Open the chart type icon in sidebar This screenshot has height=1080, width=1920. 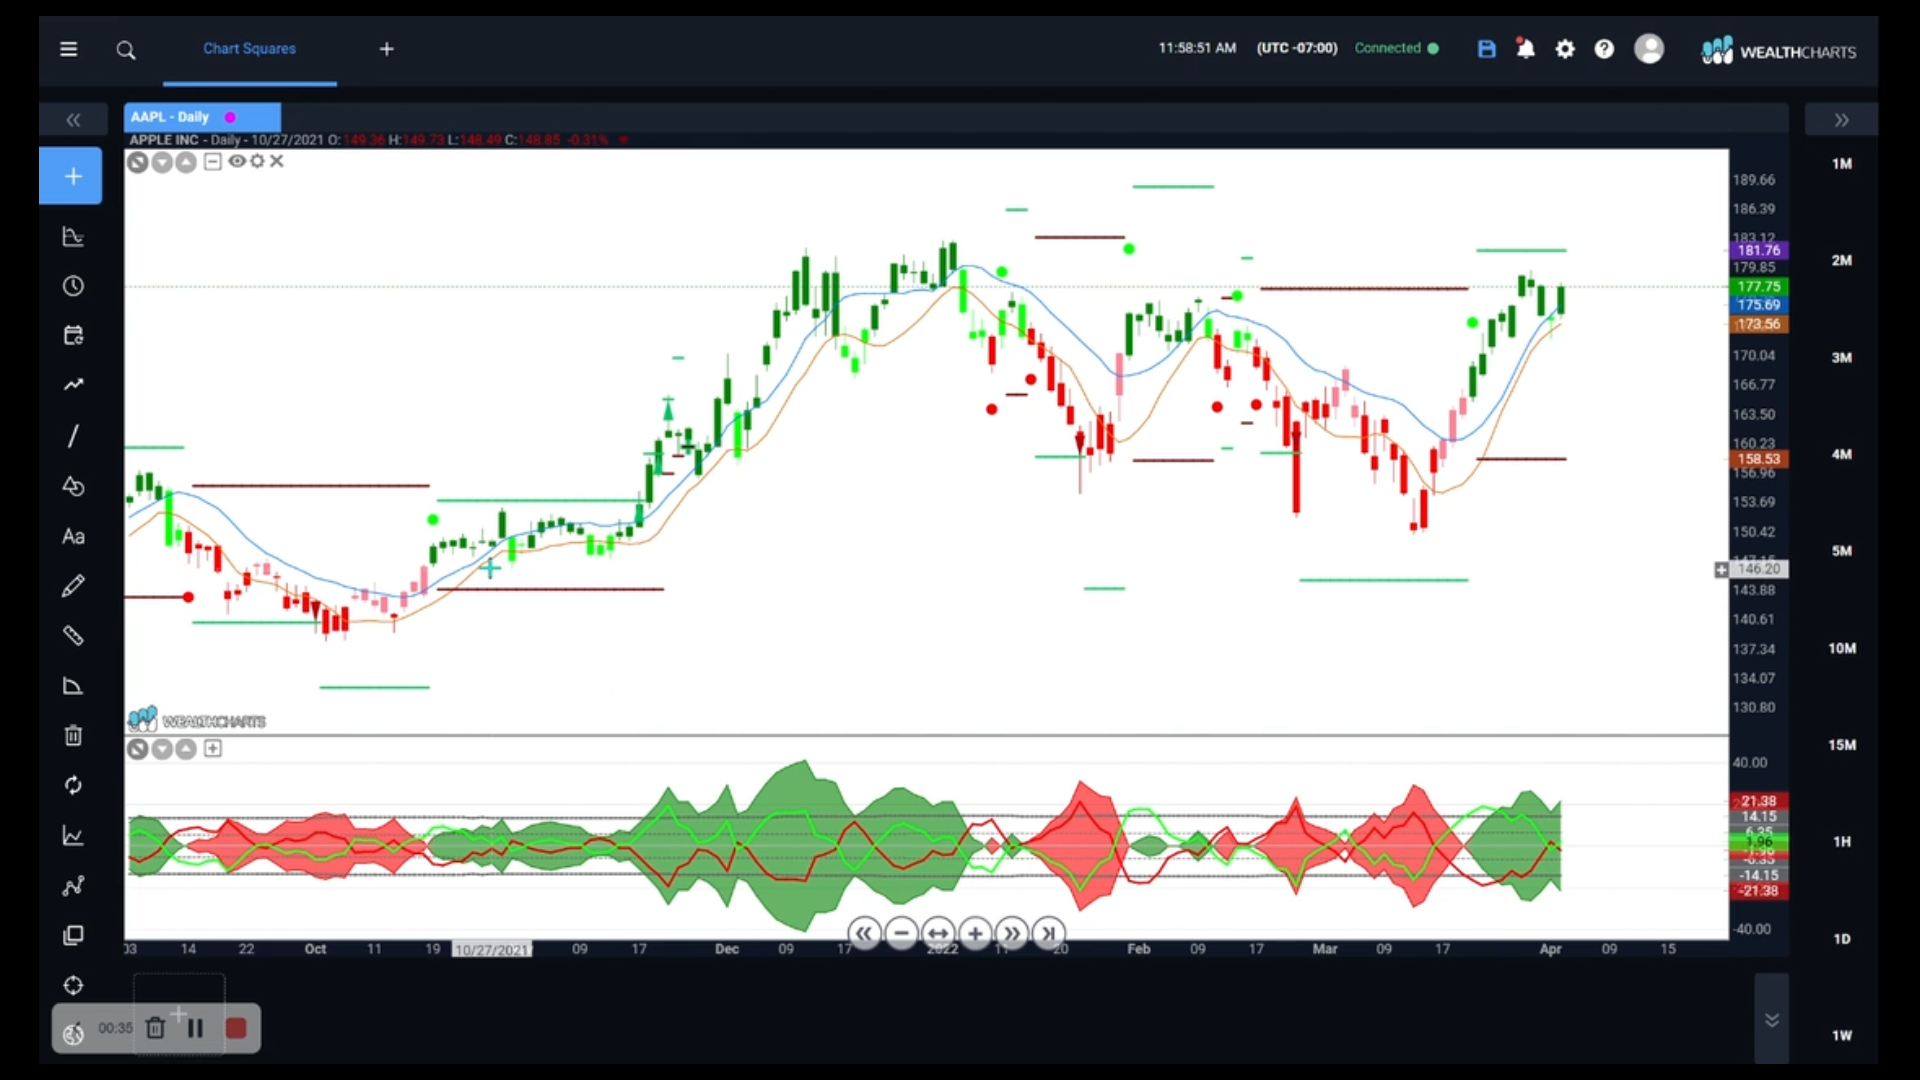pos(73,237)
